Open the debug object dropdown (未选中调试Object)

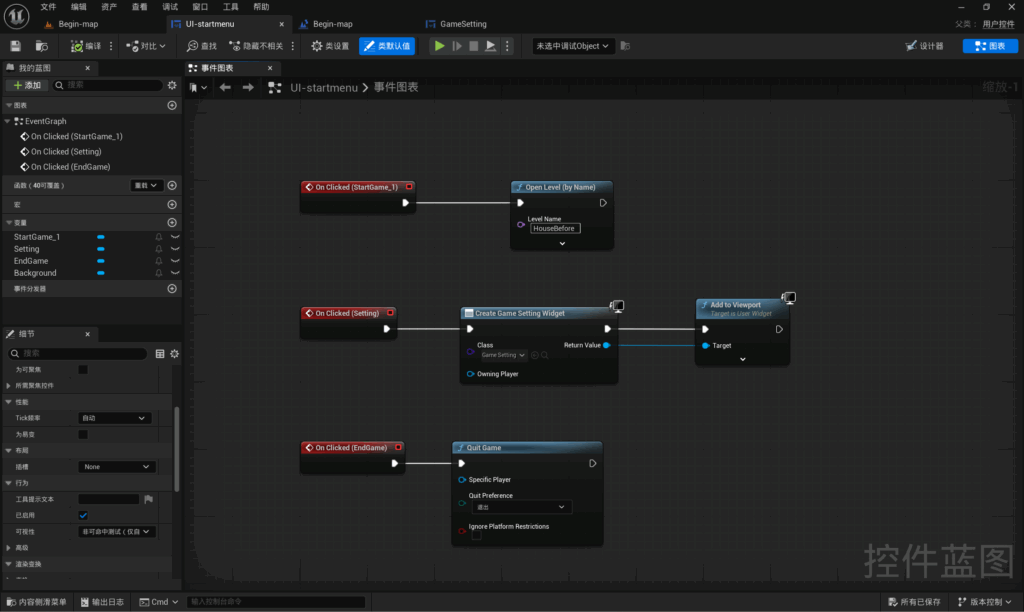[572, 46]
